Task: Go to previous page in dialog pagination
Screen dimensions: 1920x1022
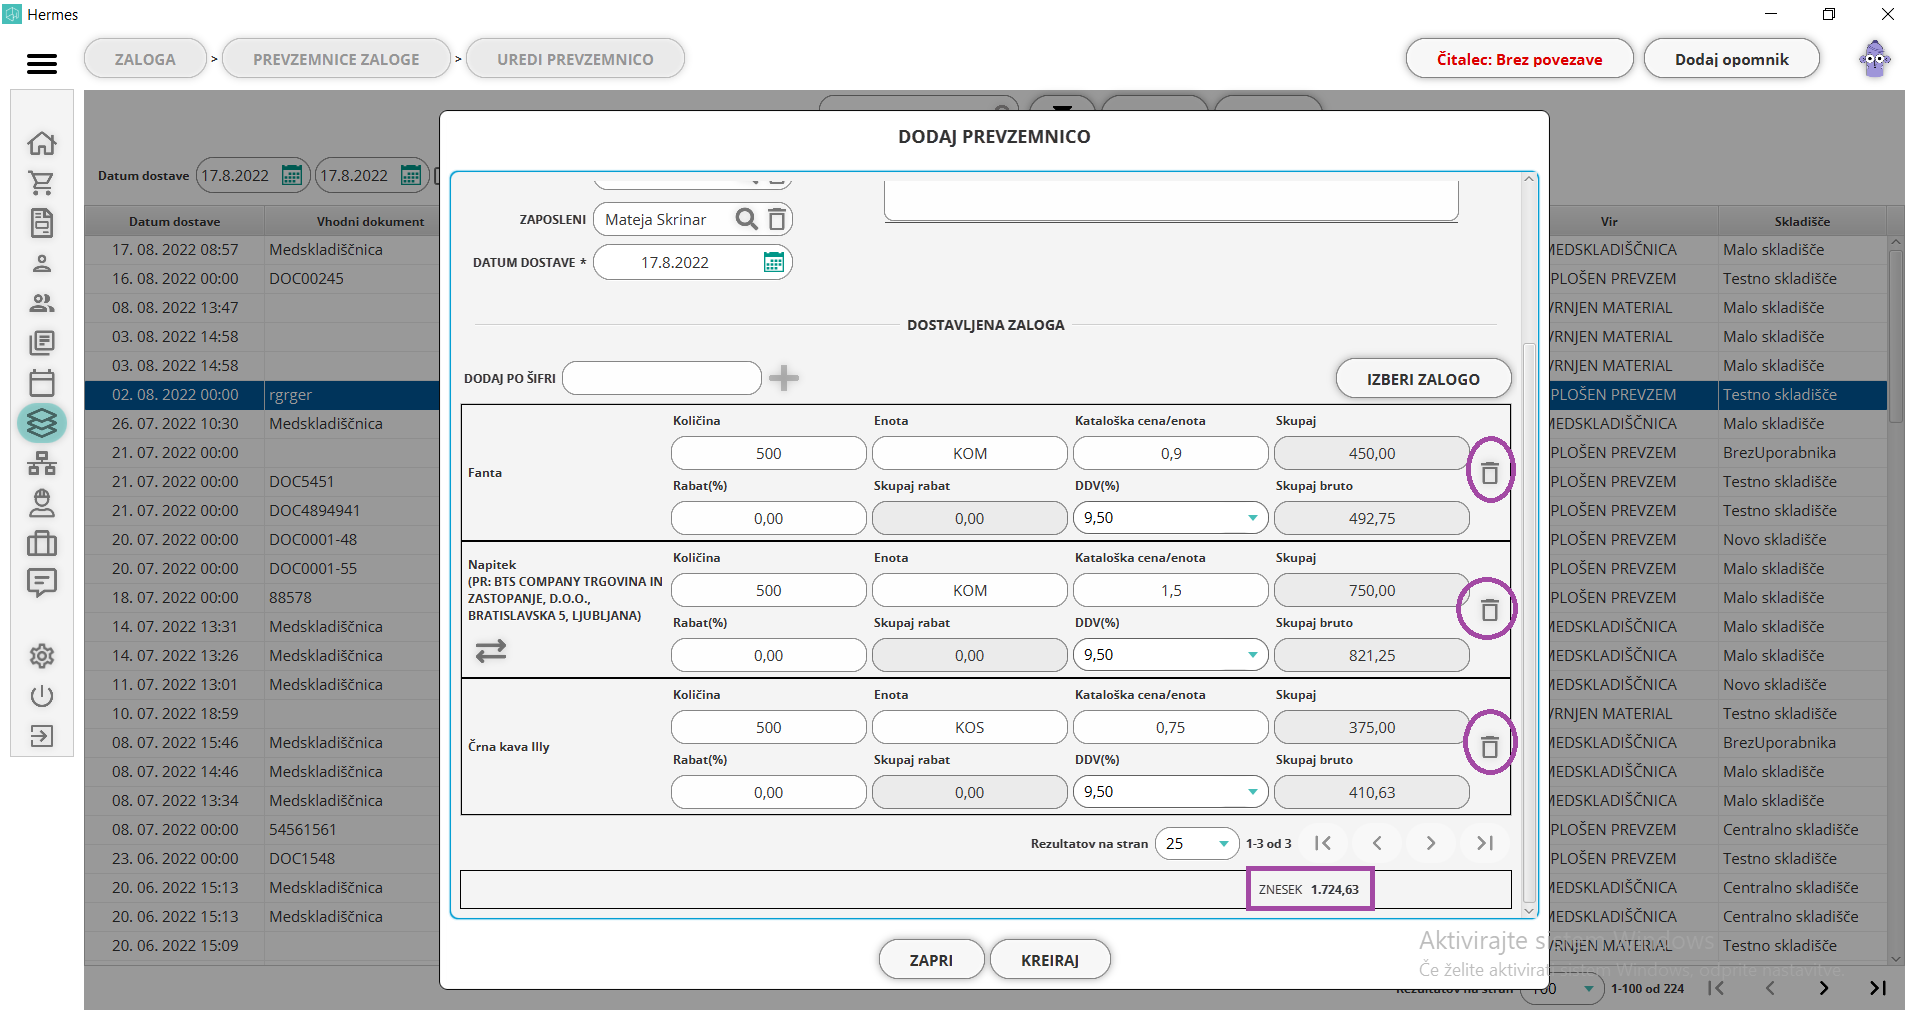Action: coord(1377,843)
